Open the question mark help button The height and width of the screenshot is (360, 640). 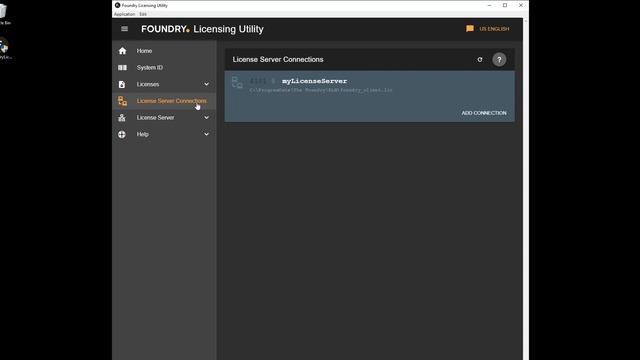point(499,60)
